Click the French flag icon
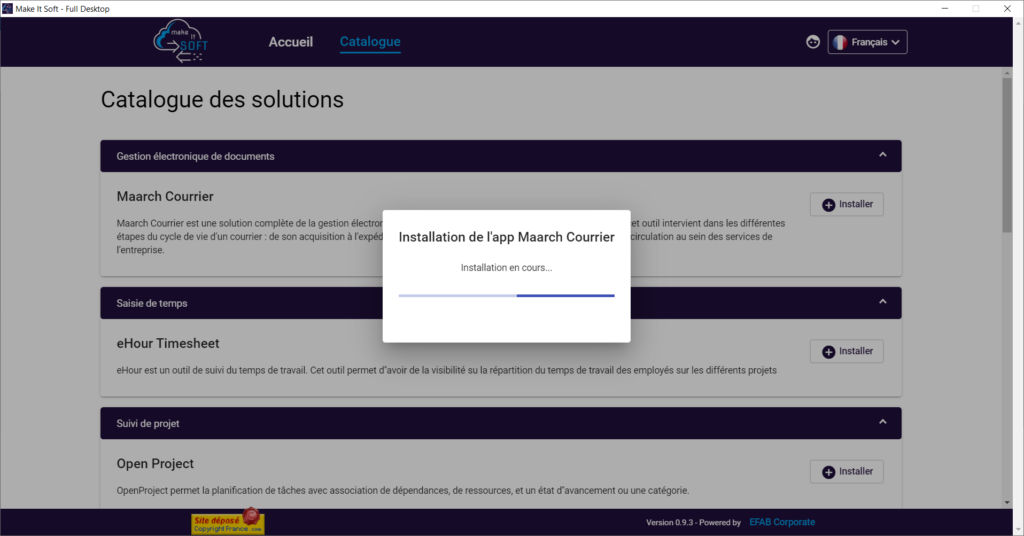The width and height of the screenshot is (1024, 536). point(840,42)
